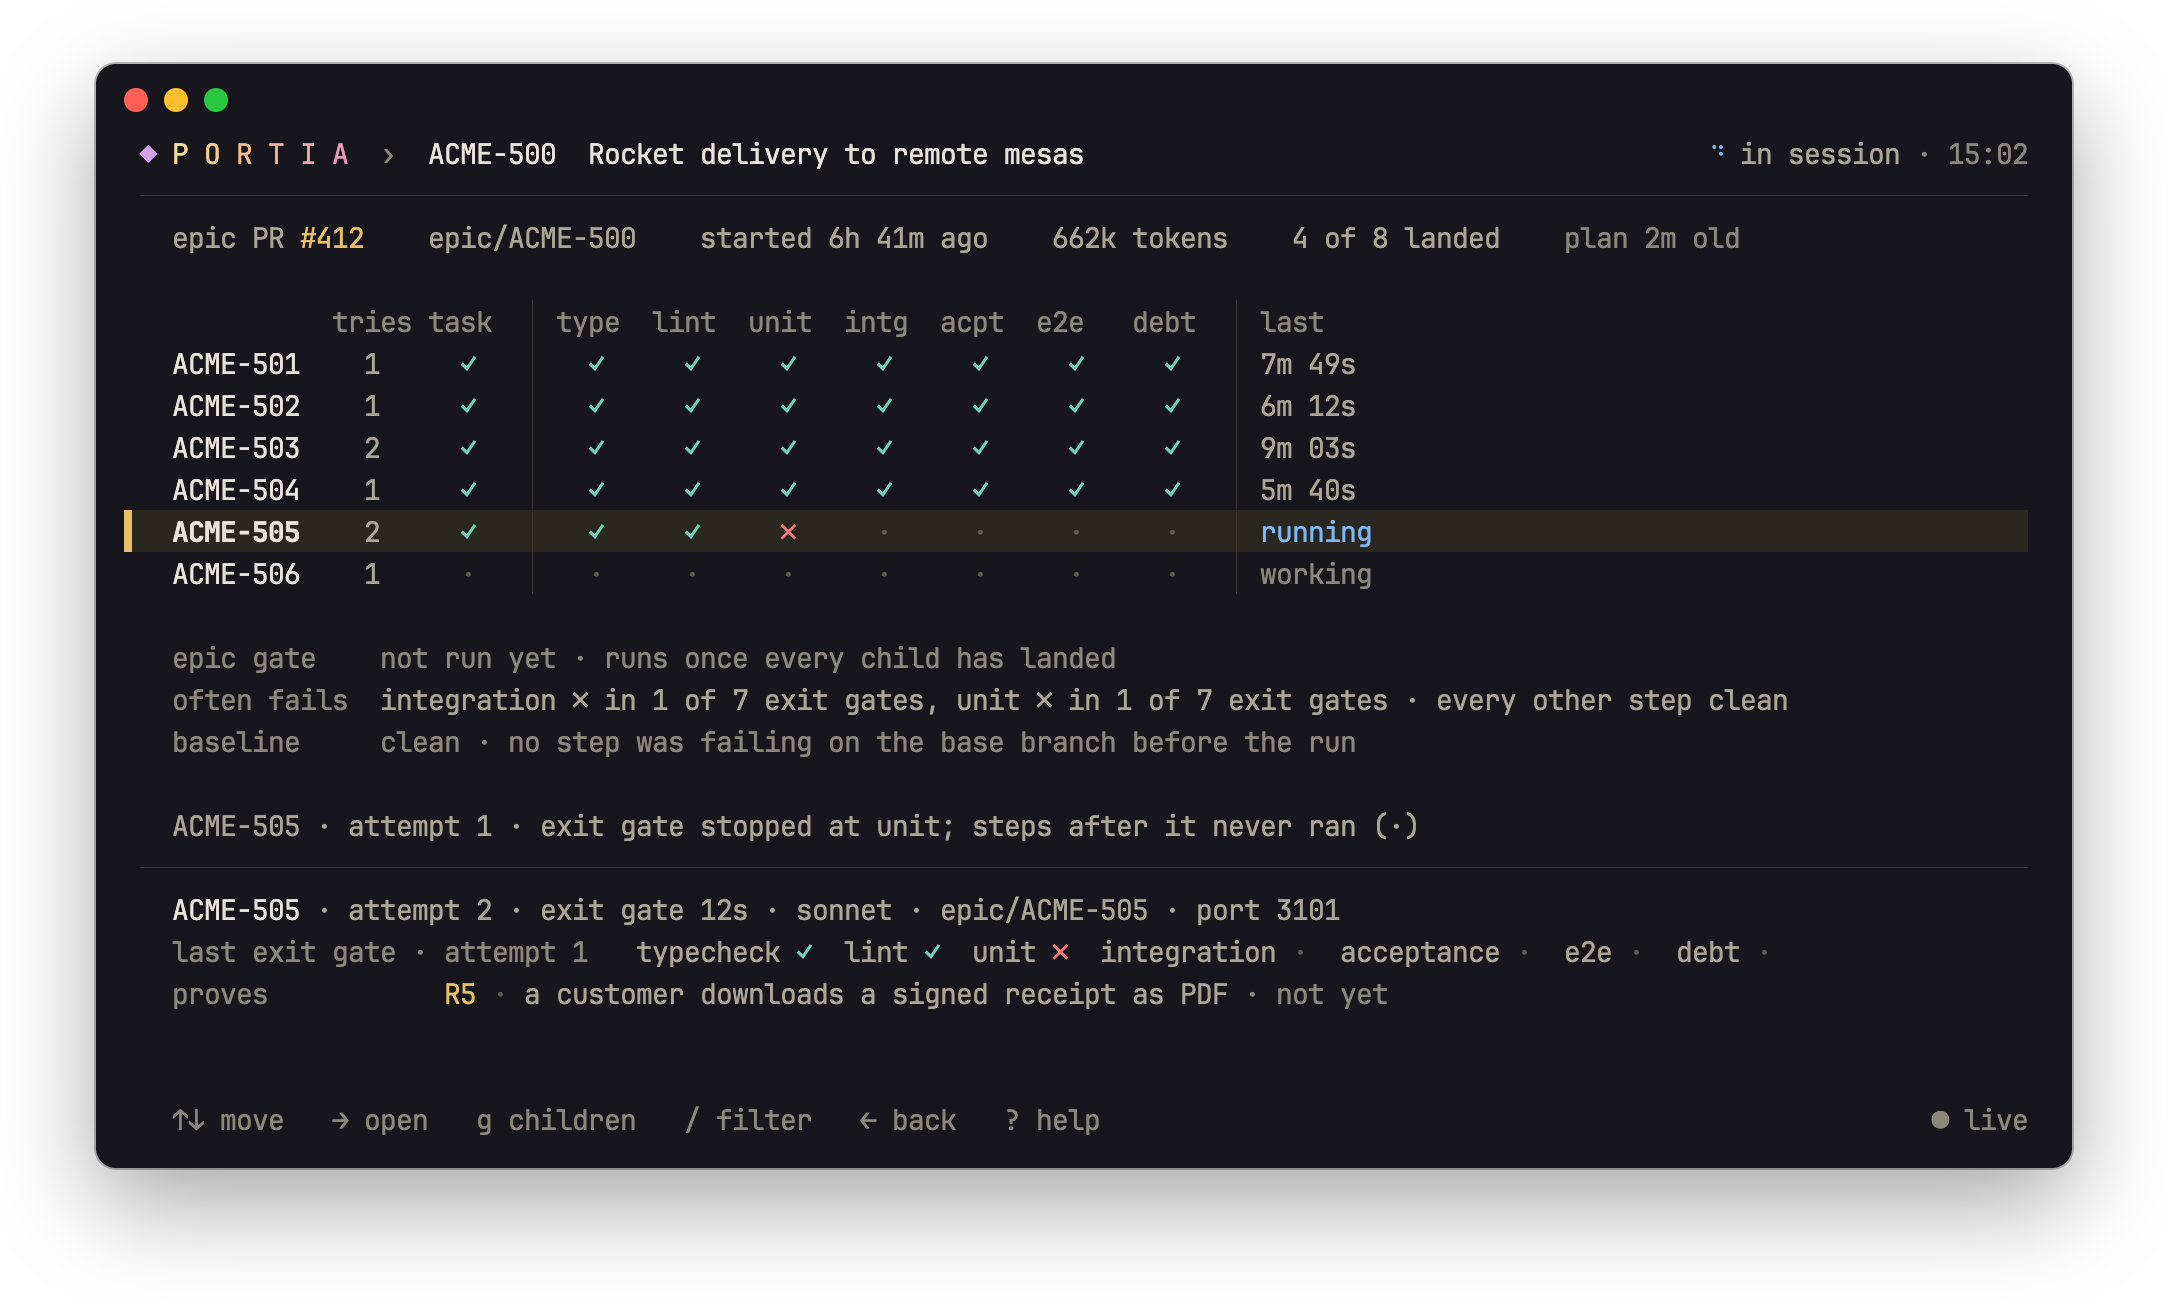Image resolution: width=2168 pixels, height=1304 pixels.
Task: Click the left arrow back shortcut icon
Action: pos(868,1121)
